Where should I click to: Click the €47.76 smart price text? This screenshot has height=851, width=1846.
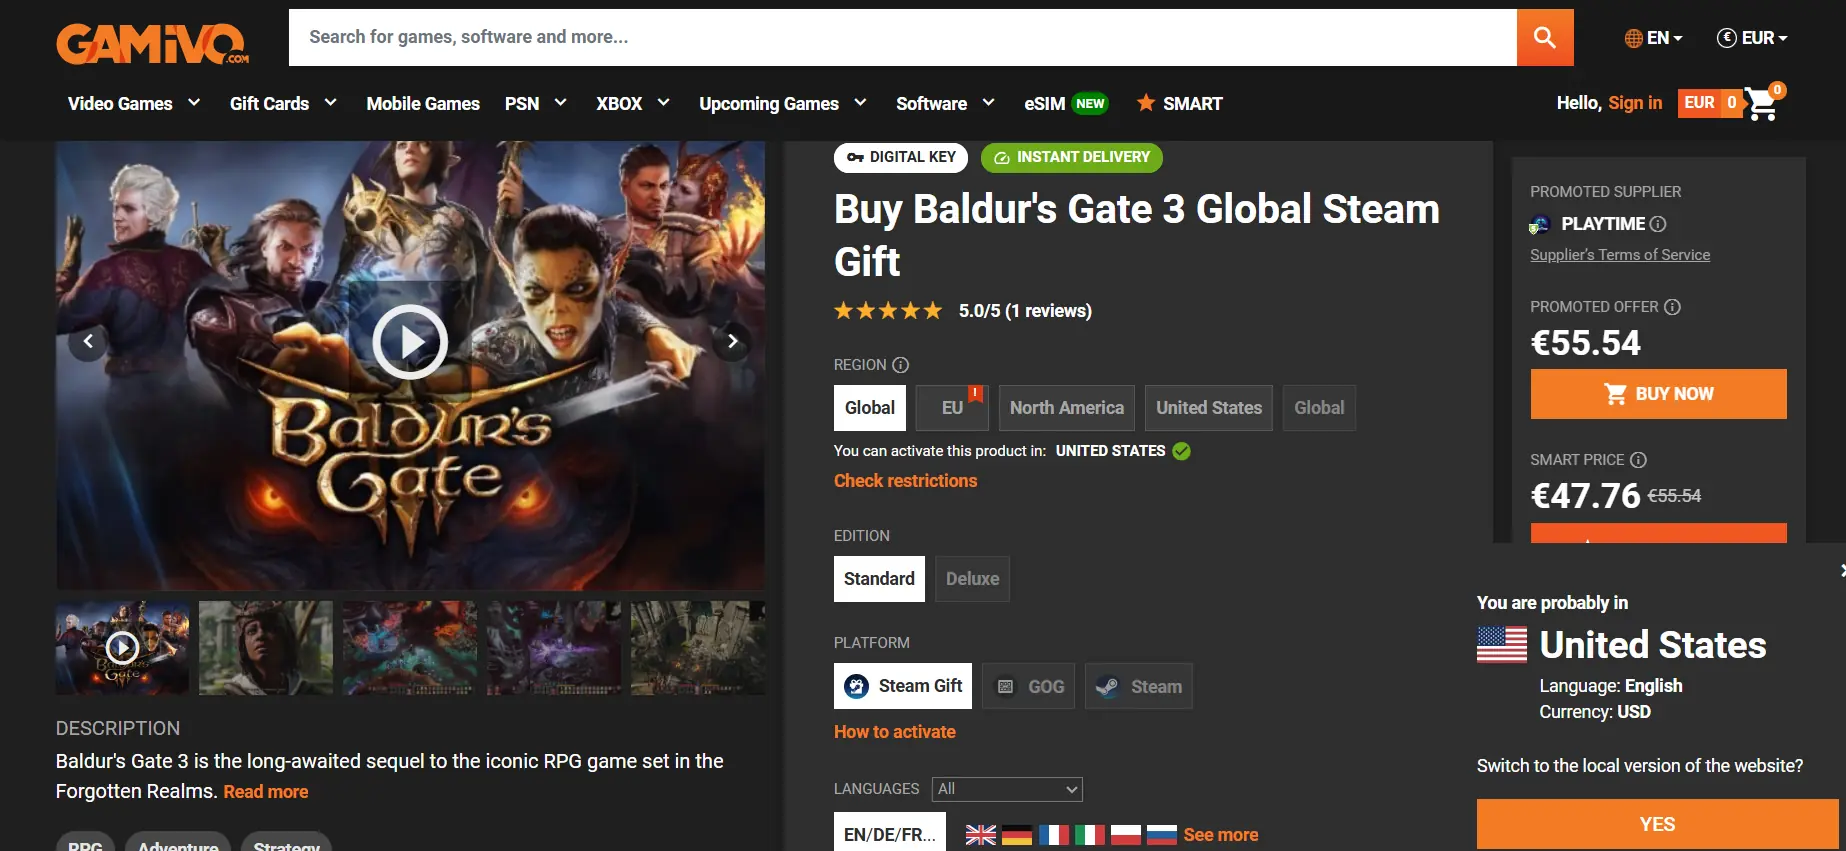click(x=1585, y=495)
